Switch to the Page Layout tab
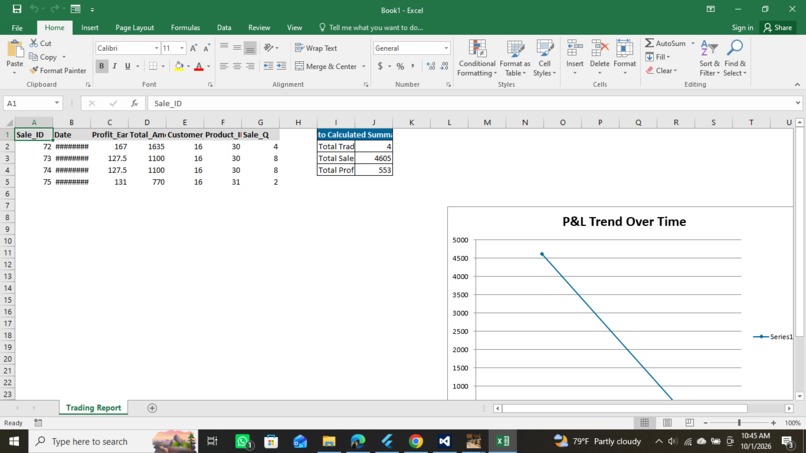 134,28
